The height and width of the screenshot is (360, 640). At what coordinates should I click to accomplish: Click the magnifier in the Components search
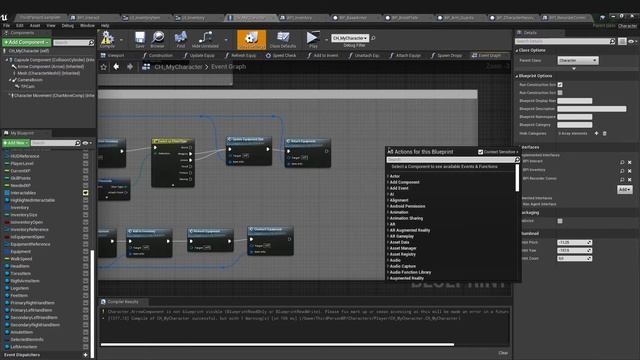[91, 42]
